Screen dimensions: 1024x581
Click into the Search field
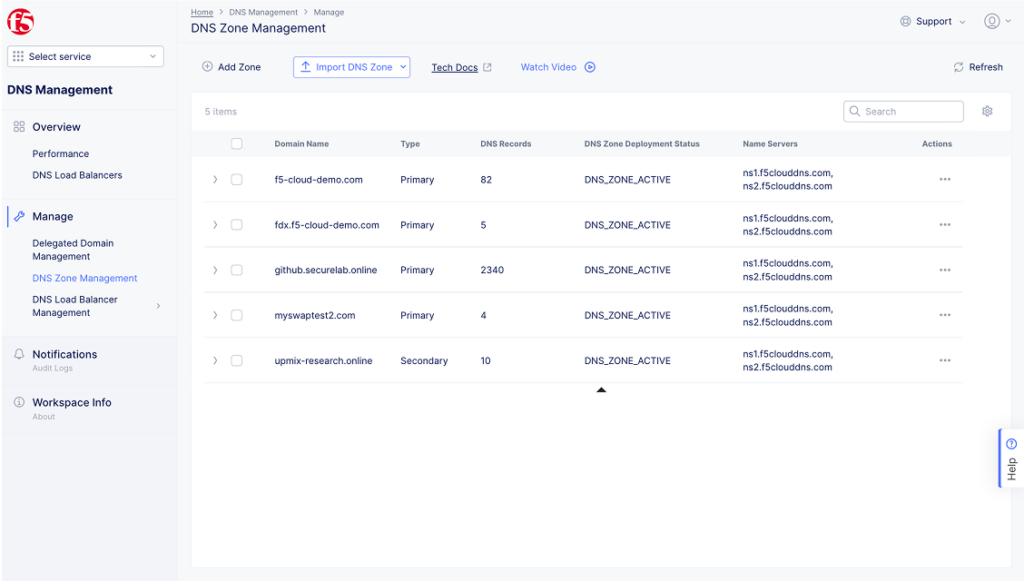(903, 112)
